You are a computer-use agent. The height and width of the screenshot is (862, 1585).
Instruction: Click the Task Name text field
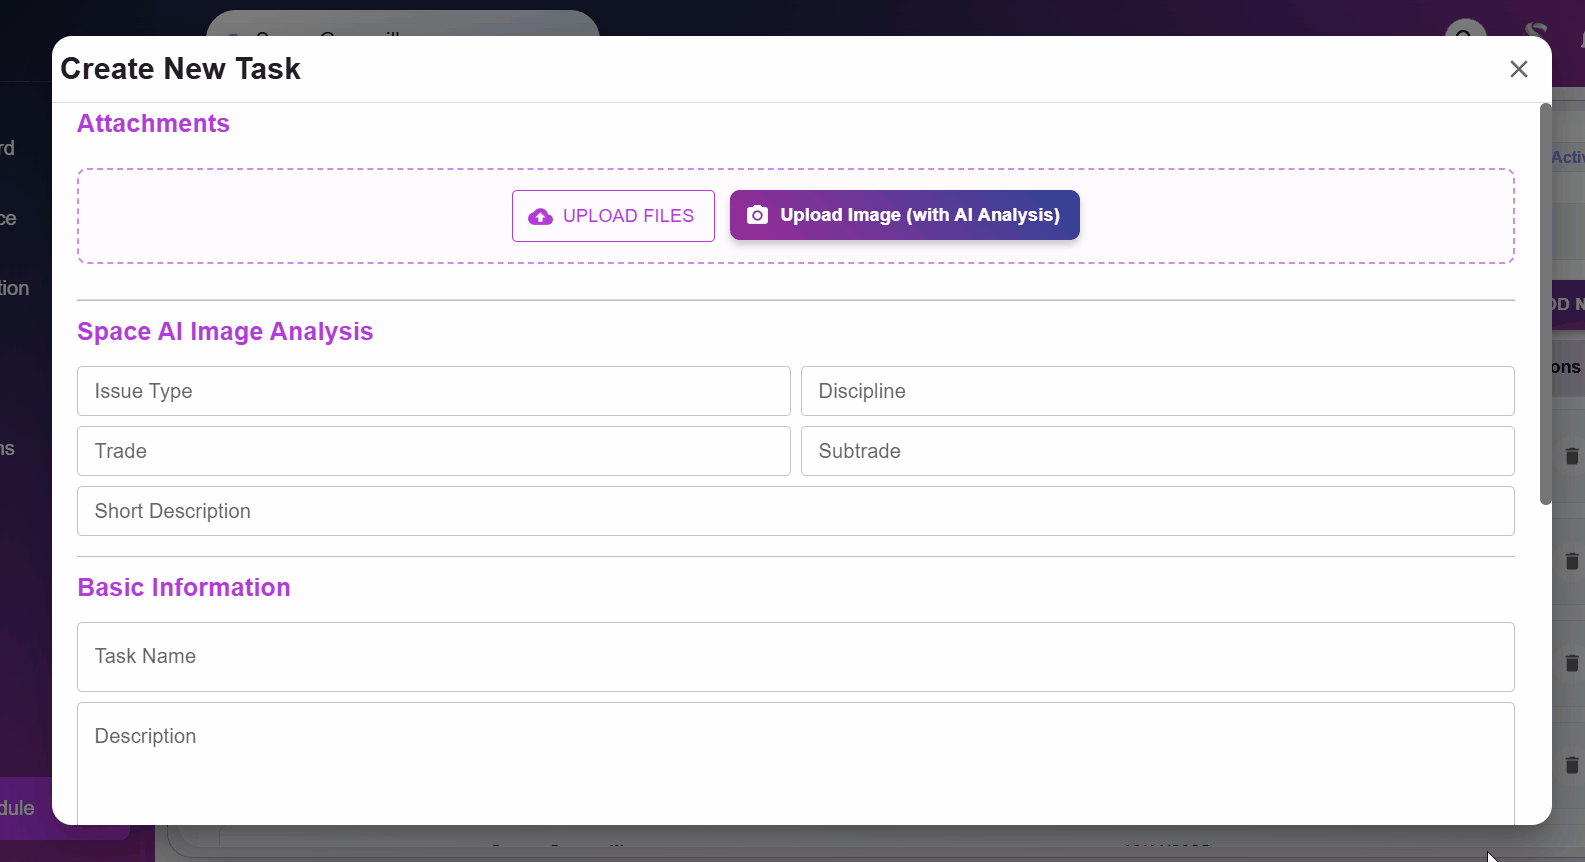coord(795,657)
